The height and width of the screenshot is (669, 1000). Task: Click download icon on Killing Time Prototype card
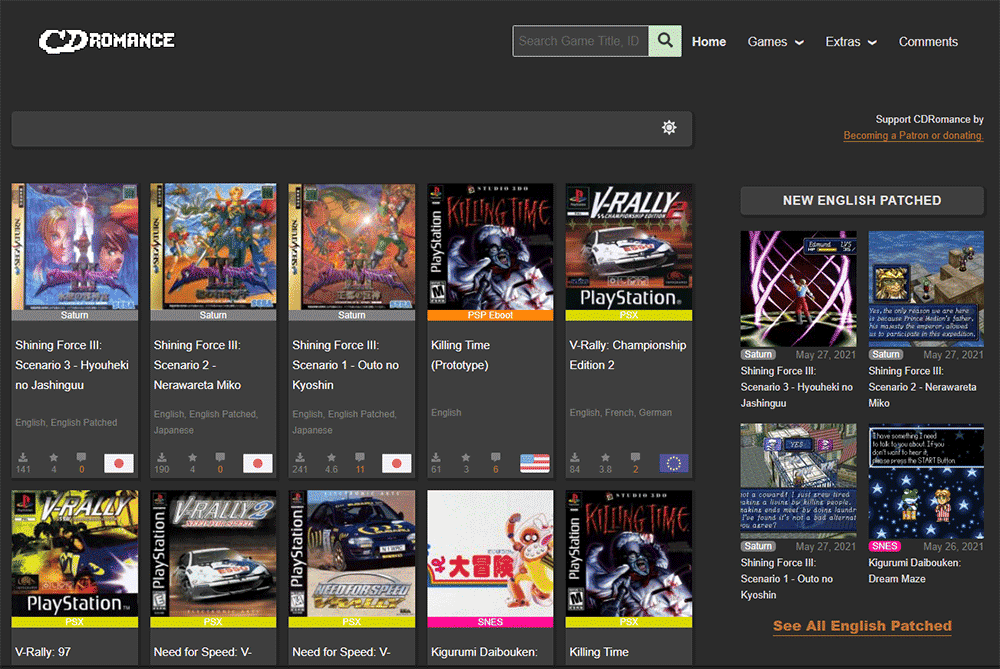436,457
